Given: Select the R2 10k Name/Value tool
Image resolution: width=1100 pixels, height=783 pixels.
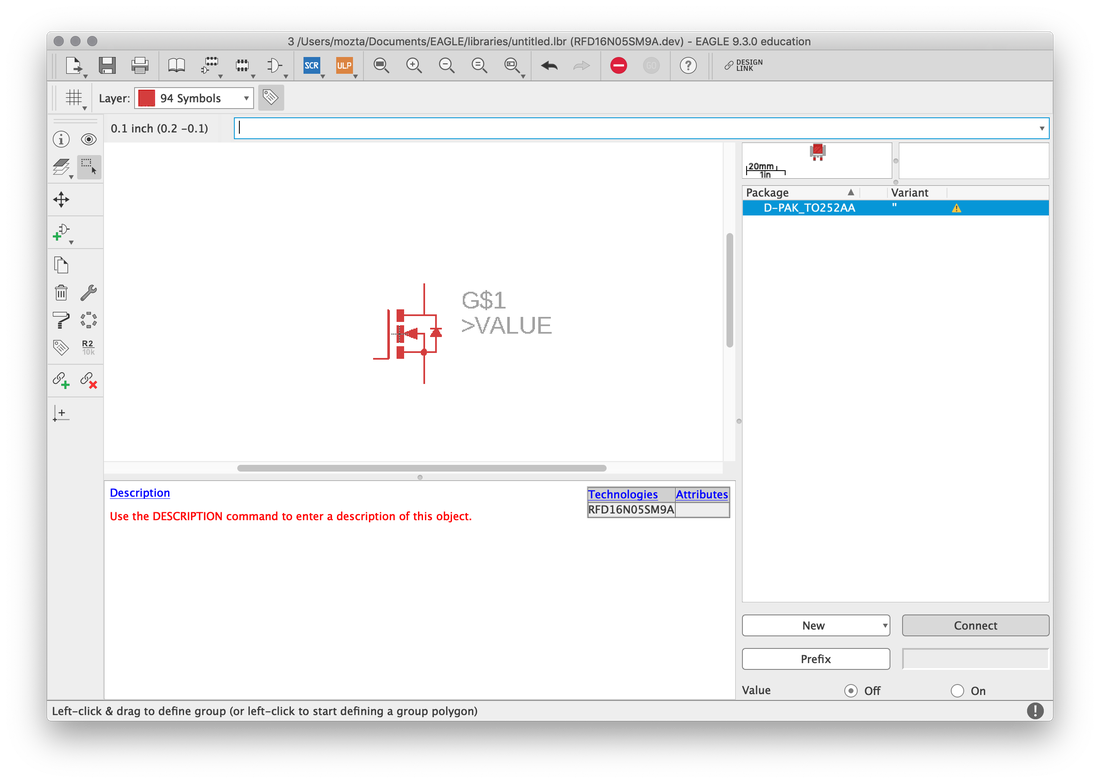Looking at the screenshot, I should 88,347.
